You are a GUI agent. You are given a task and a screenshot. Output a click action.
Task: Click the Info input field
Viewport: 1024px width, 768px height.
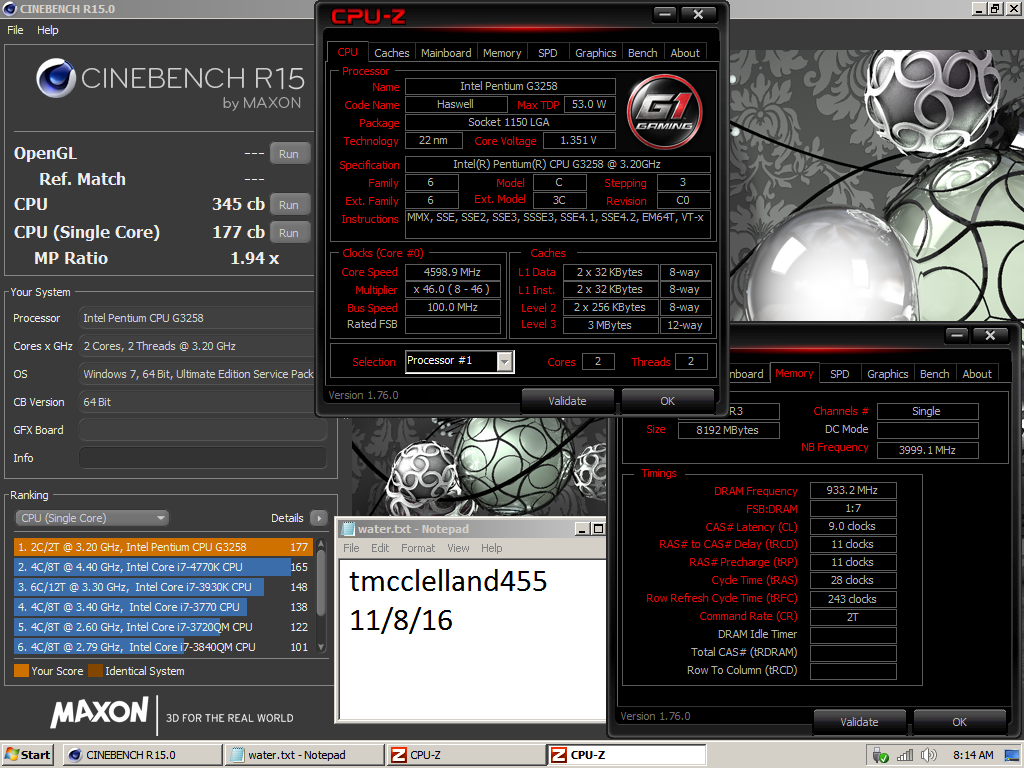point(203,458)
